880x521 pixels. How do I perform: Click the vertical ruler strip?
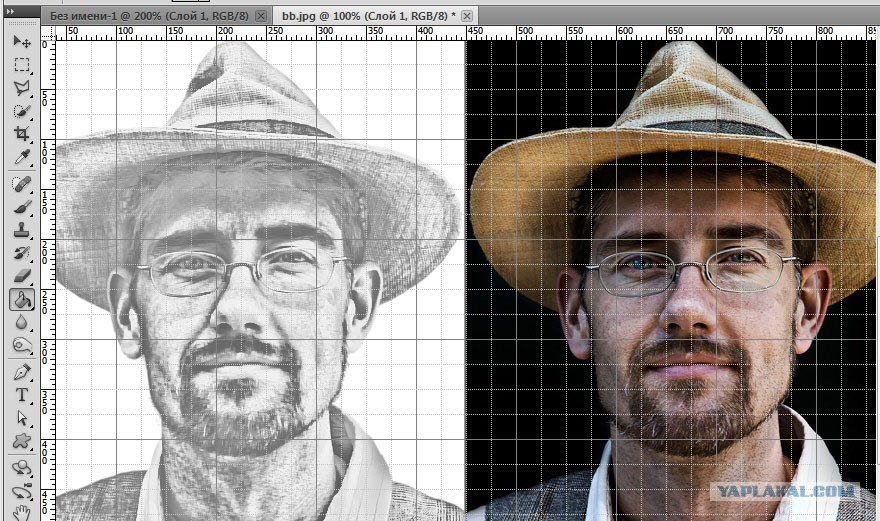click(48, 280)
